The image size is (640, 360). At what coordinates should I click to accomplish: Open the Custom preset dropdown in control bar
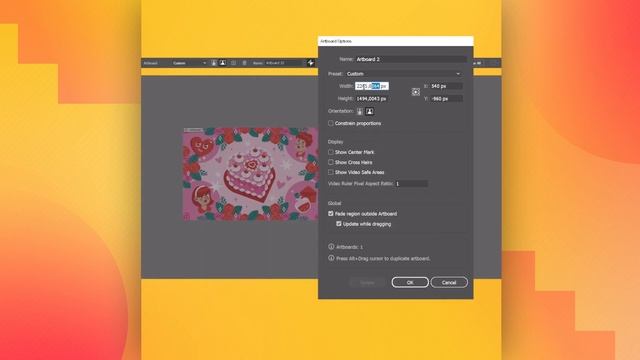[x=189, y=63]
